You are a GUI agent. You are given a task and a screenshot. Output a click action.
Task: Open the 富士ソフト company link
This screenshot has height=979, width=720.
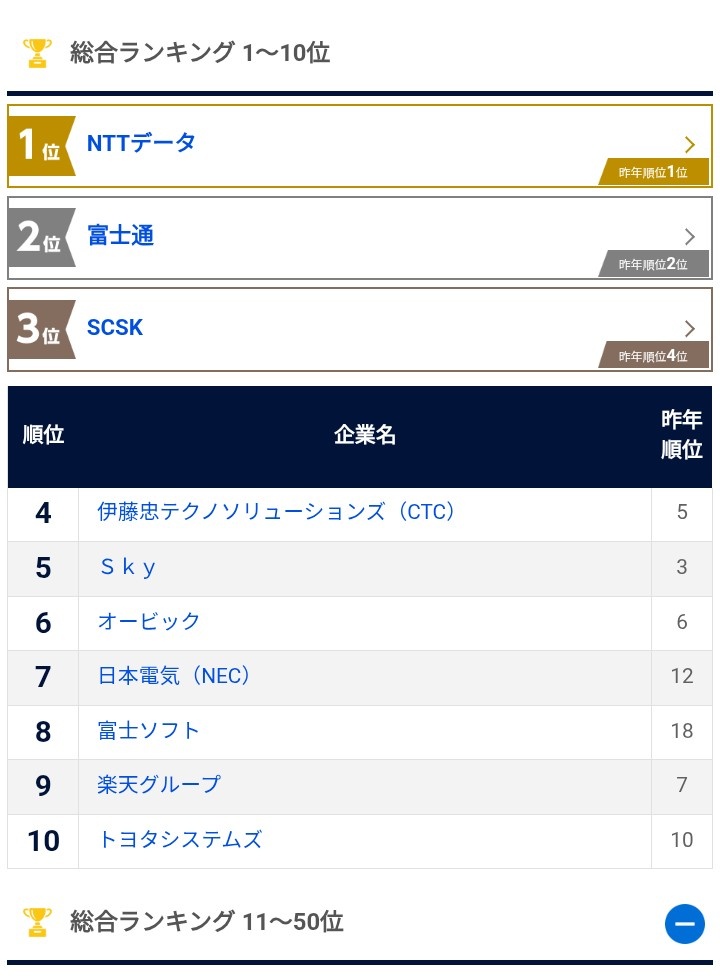149,731
